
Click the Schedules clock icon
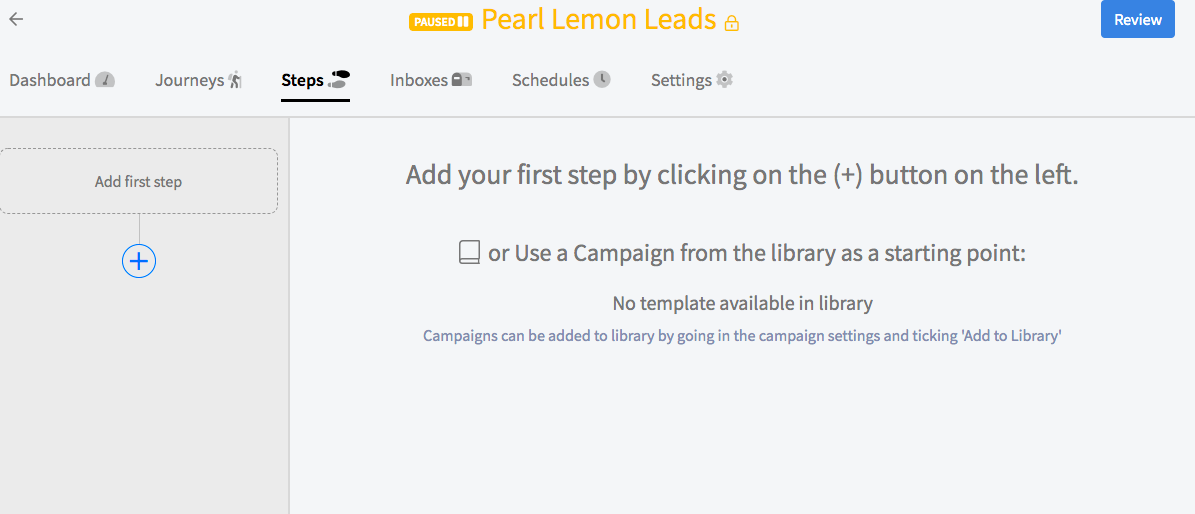(602, 79)
